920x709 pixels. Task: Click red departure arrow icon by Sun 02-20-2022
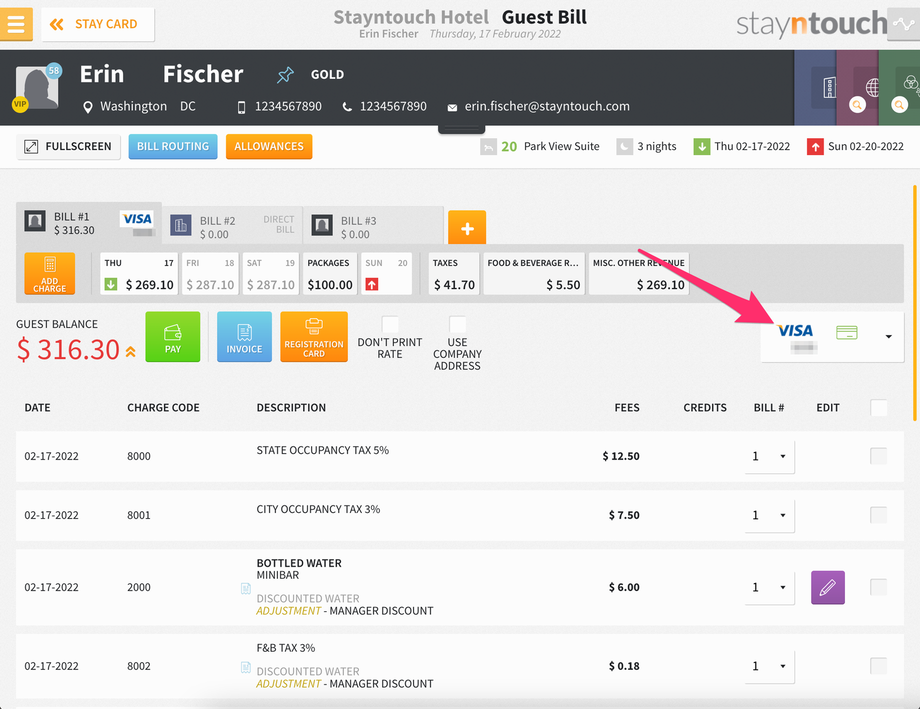pyautogui.click(x=815, y=147)
